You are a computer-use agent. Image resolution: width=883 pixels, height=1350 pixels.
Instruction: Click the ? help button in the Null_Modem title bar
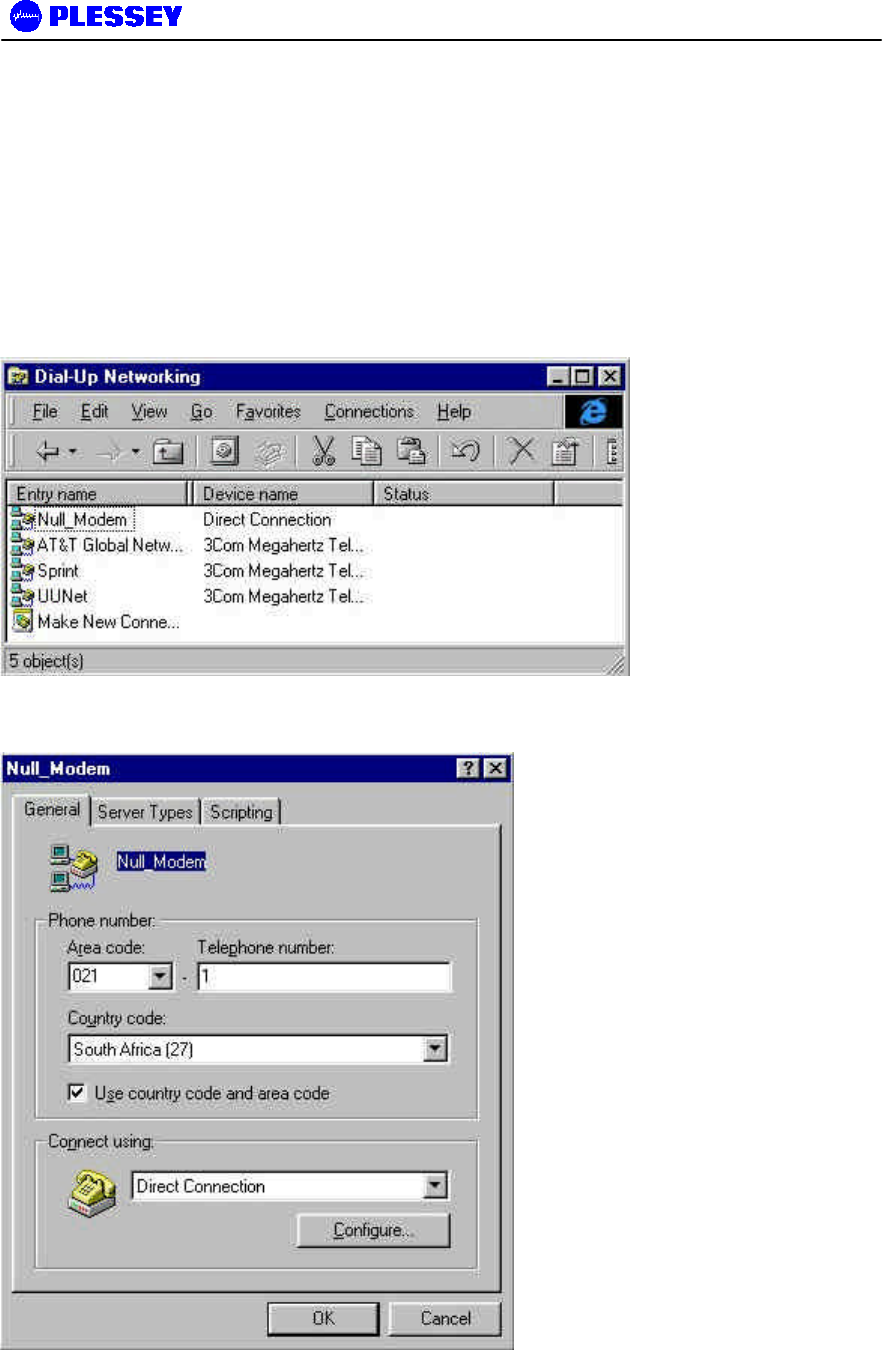tap(467, 768)
